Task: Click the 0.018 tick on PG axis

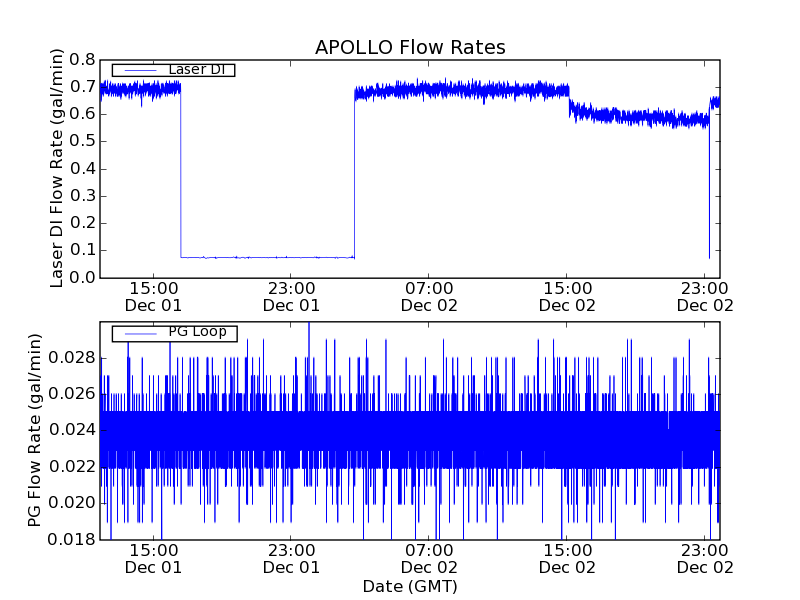Action: pyautogui.click(x=72, y=539)
